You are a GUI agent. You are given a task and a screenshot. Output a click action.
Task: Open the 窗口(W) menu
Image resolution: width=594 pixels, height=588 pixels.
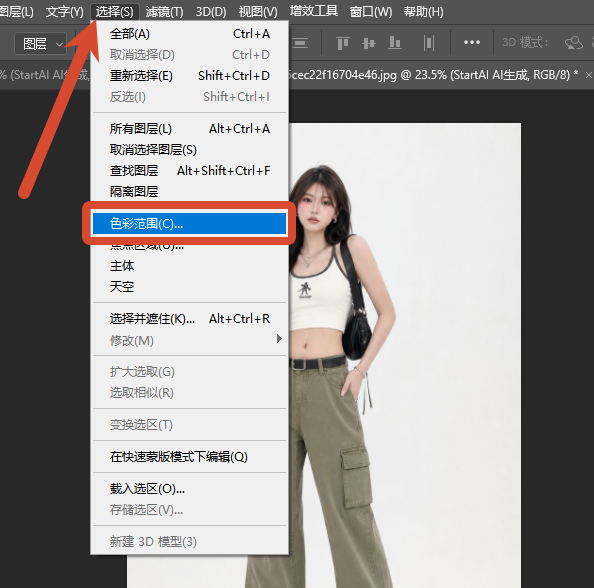pos(370,12)
